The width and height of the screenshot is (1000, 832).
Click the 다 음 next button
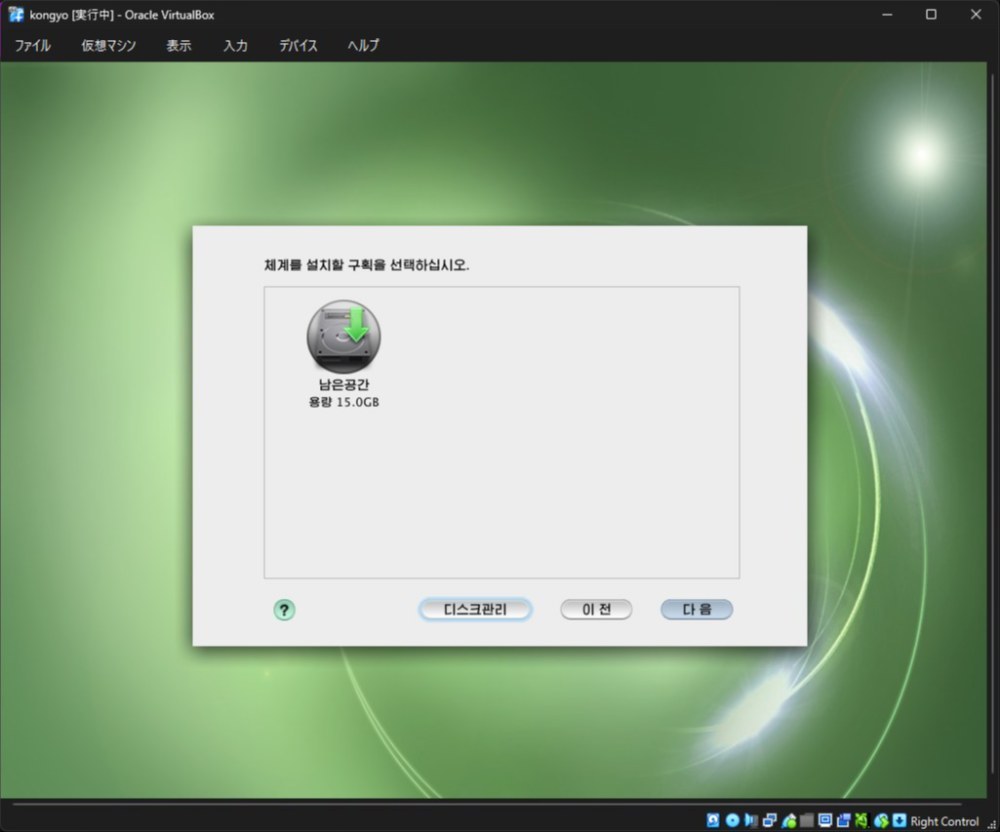pos(696,609)
